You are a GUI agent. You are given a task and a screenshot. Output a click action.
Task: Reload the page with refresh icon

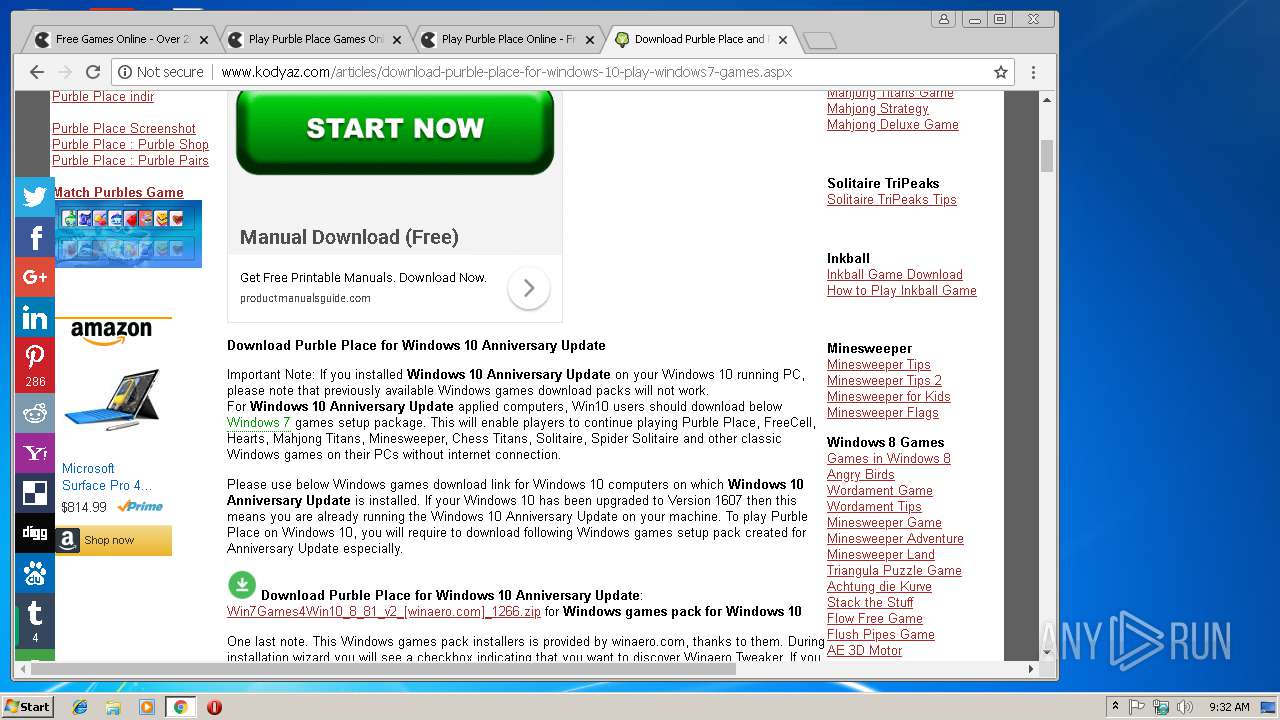[x=93, y=72]
